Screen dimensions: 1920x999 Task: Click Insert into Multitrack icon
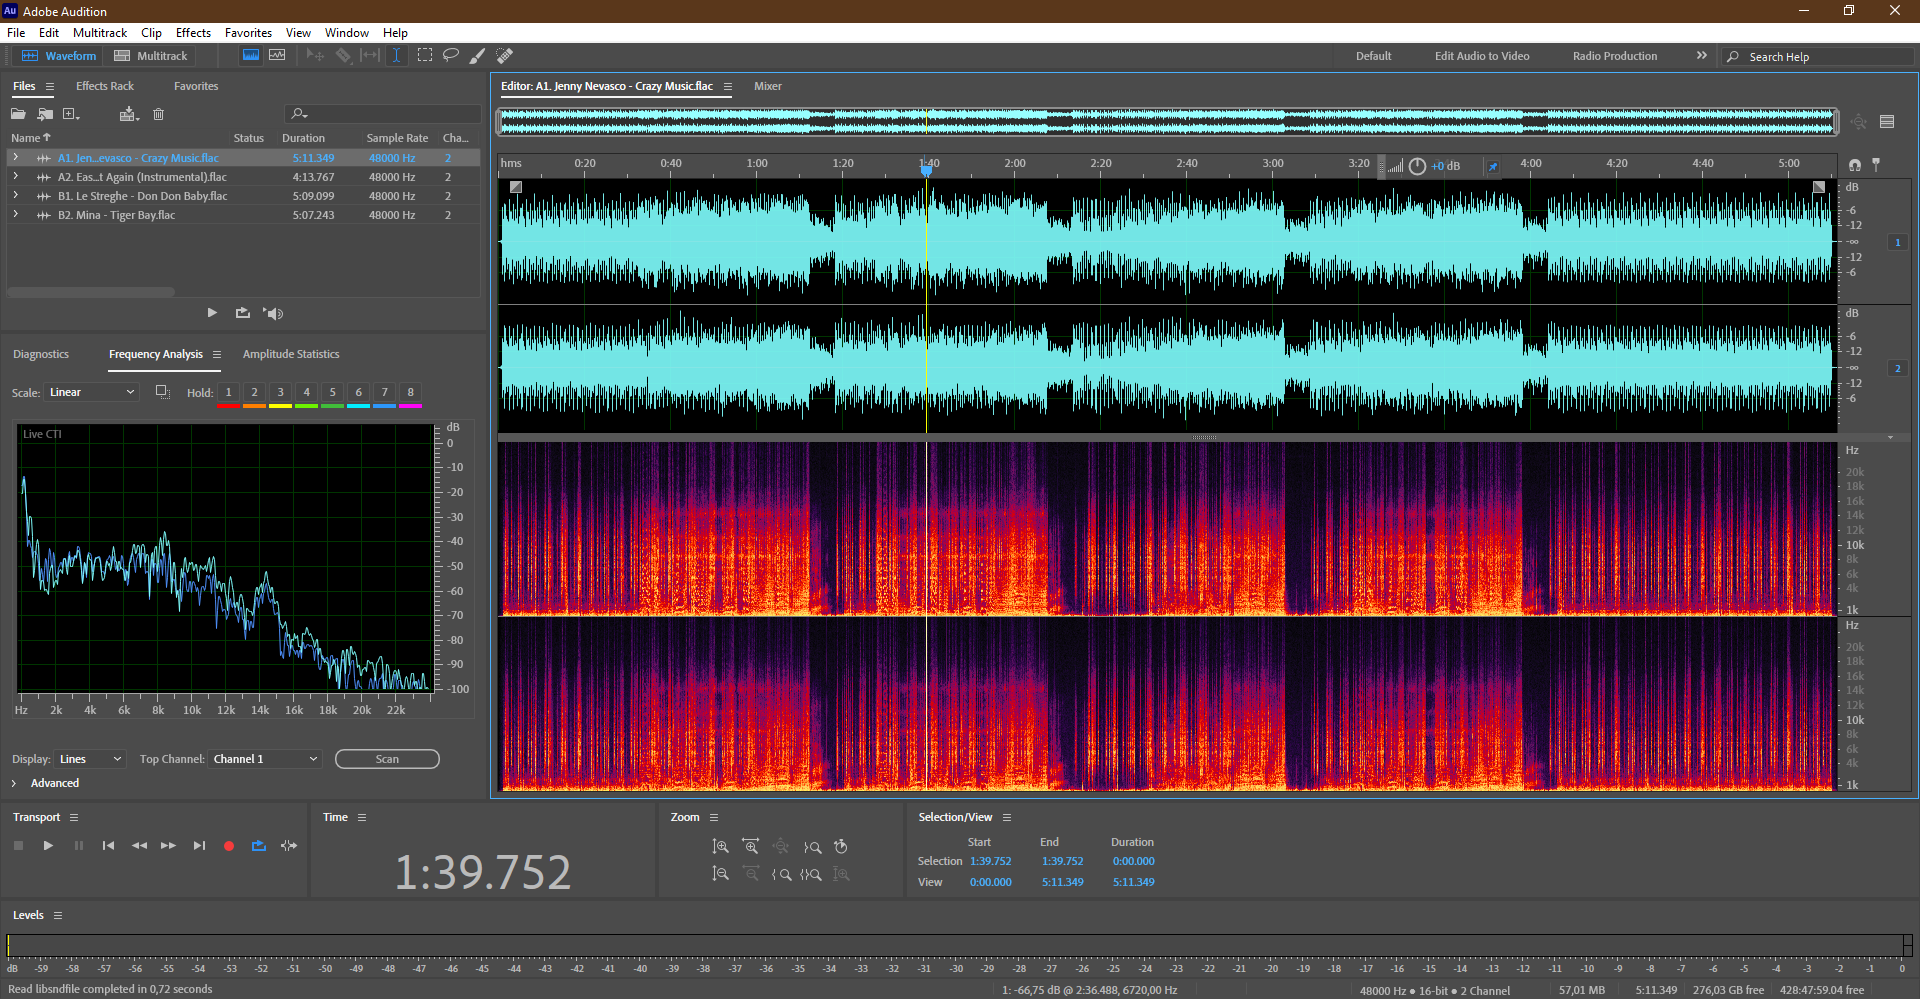click(128, 114)
